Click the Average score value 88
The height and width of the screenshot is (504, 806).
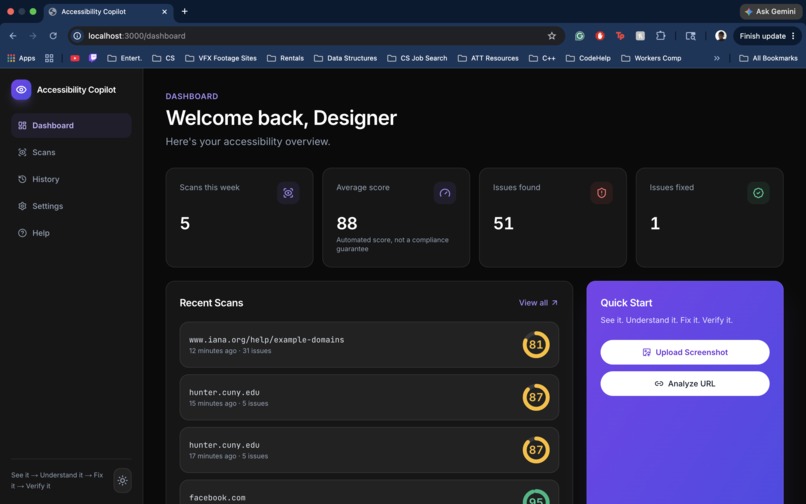coord(347,223)
